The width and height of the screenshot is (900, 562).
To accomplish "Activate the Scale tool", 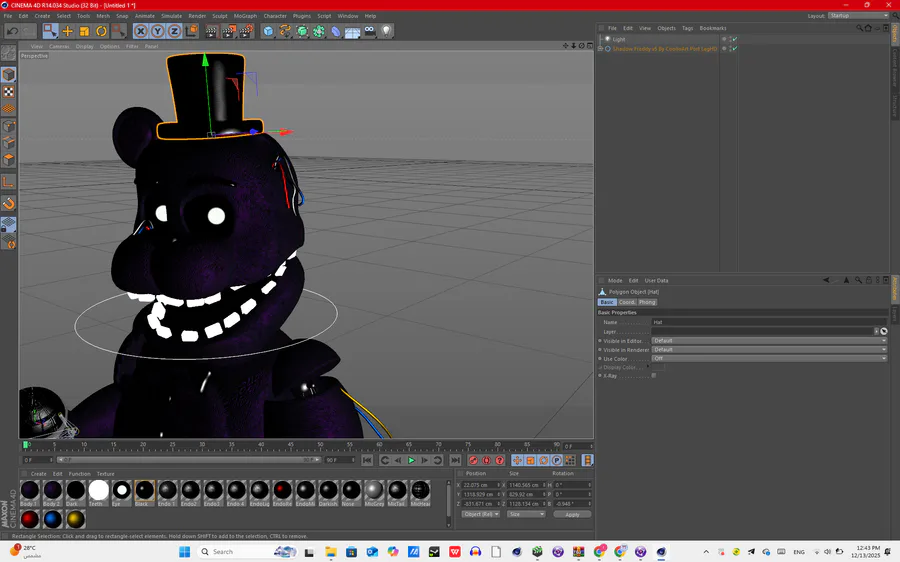I will [x=84, y=31].
